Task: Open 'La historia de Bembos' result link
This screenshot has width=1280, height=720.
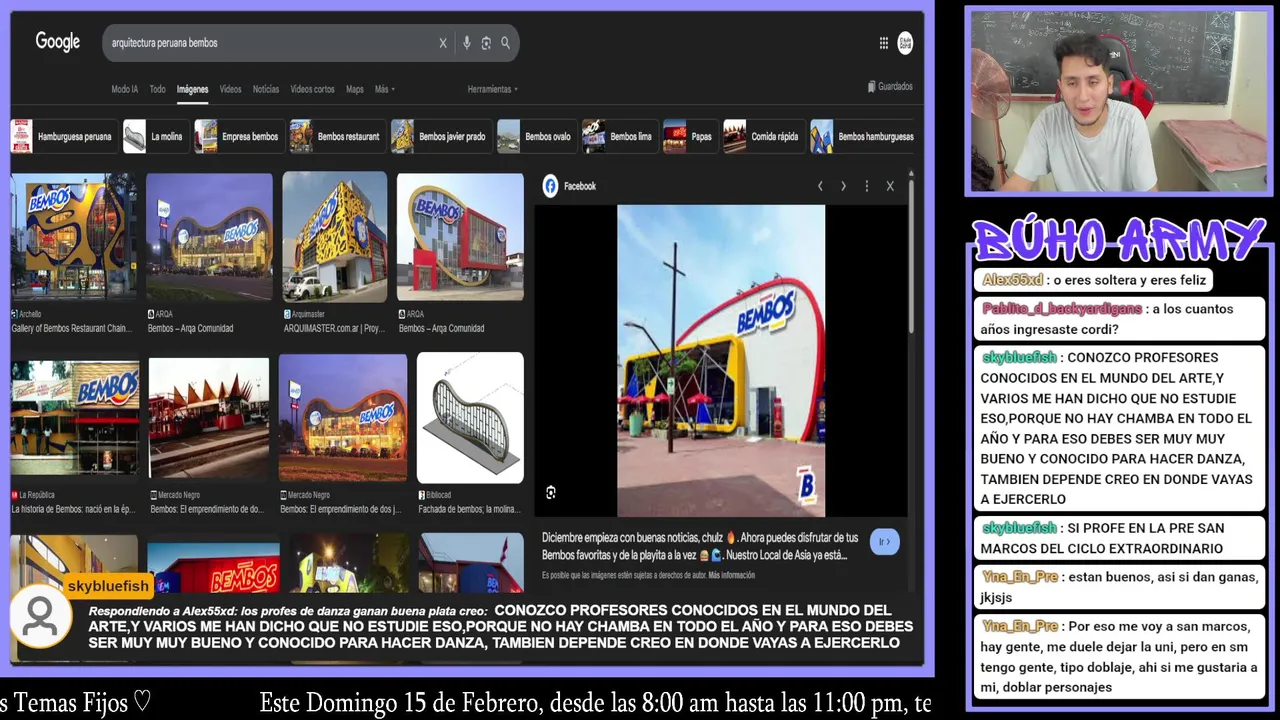Action: pos(72,509)
